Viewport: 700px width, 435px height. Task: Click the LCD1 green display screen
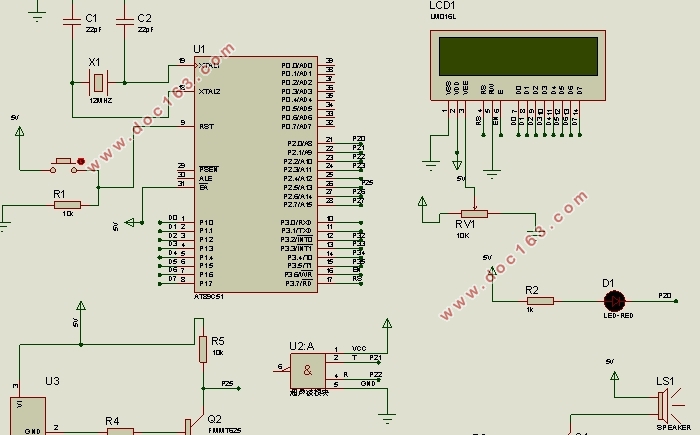coord(518,57)
